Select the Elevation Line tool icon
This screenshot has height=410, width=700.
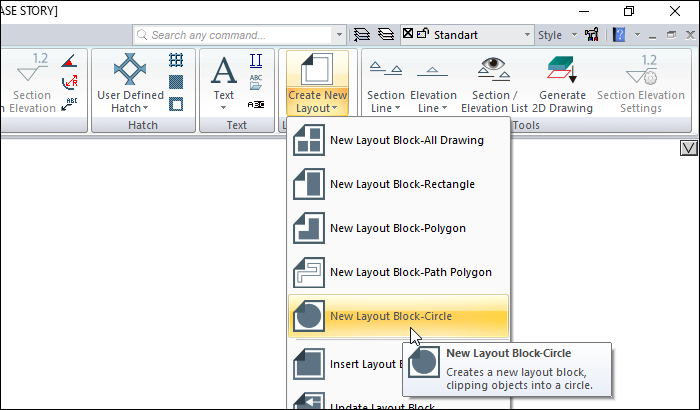tap(433, 70)
